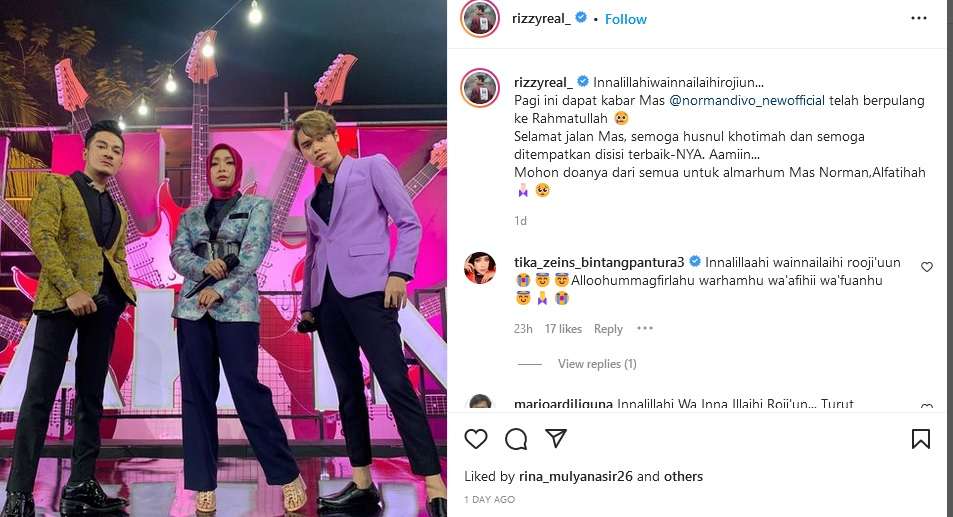Click rizzyreal_ avatar beside caption
953x517 pixels.
click(480, 88)
